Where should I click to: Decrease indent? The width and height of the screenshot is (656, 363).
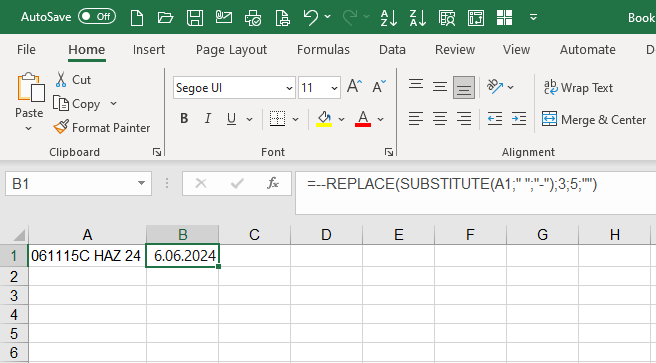(x=495, y=119)
